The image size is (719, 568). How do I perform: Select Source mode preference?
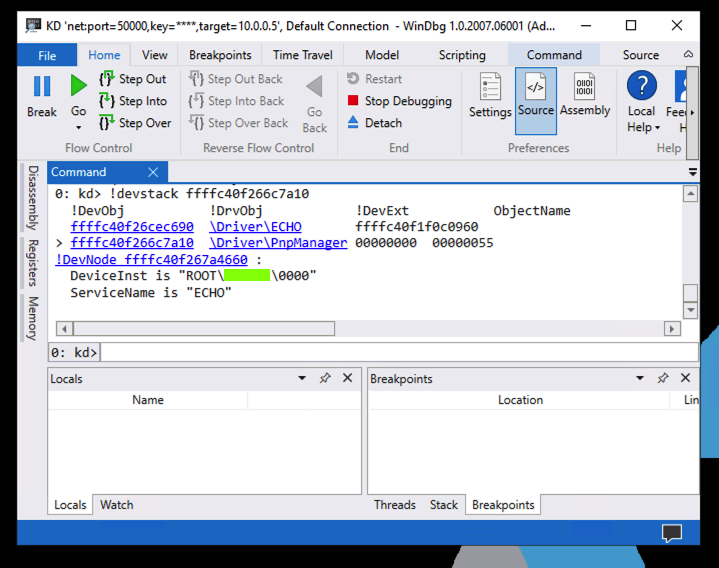(x=536, y=101)
